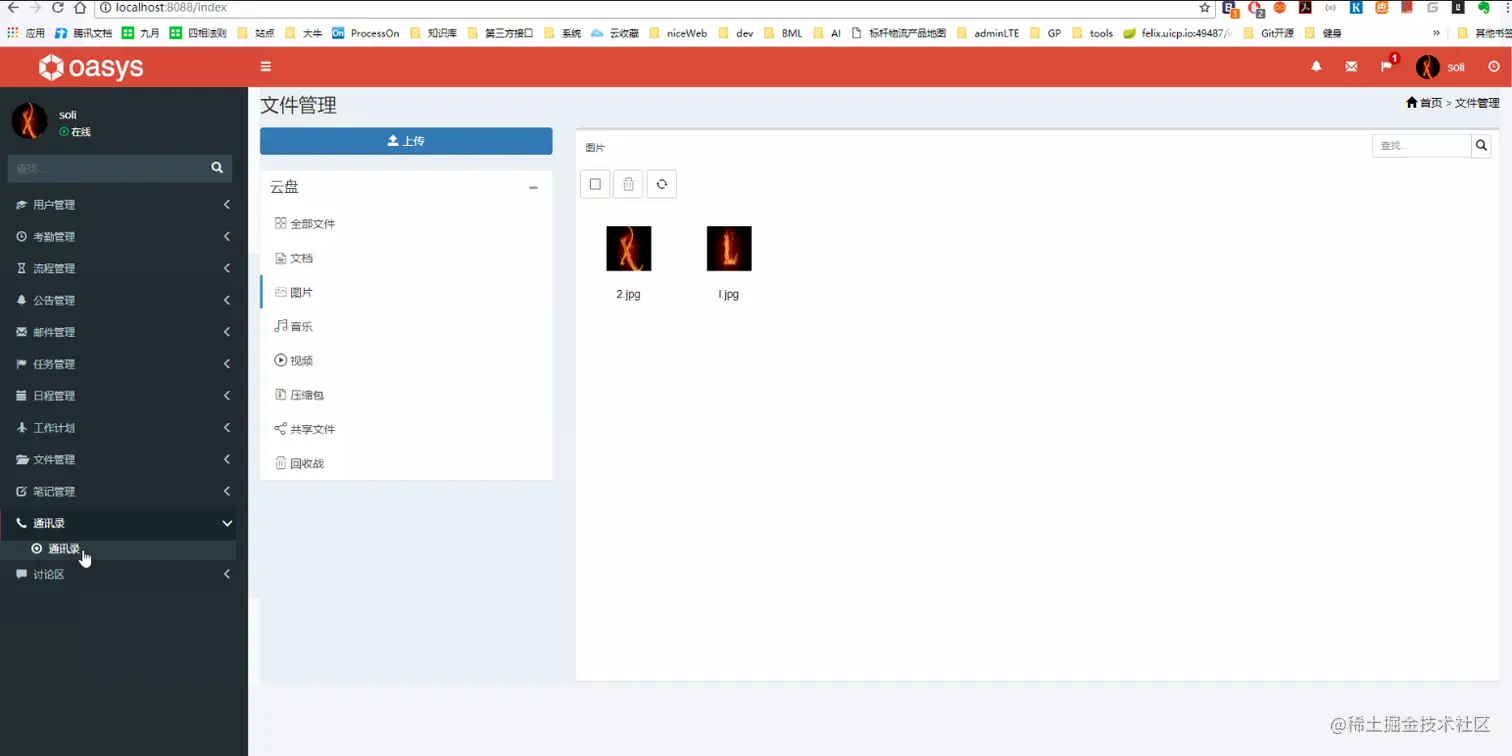
Task: Click the search magnifier button in file panel
Action: click(1481, 146)
